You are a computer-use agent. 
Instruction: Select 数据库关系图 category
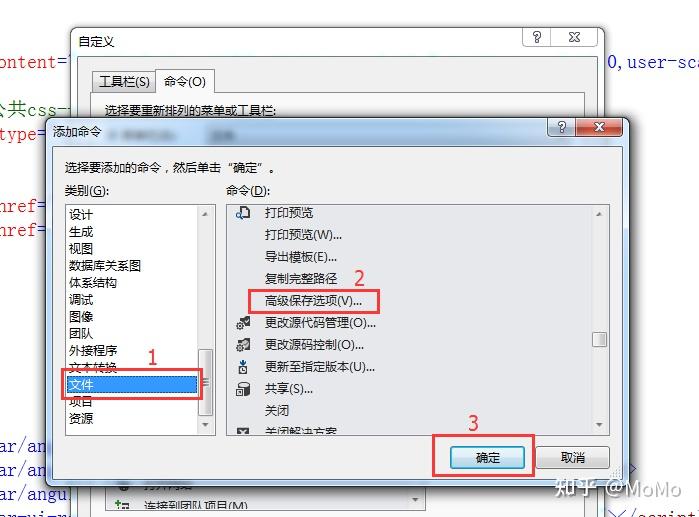tap(105, 266)
